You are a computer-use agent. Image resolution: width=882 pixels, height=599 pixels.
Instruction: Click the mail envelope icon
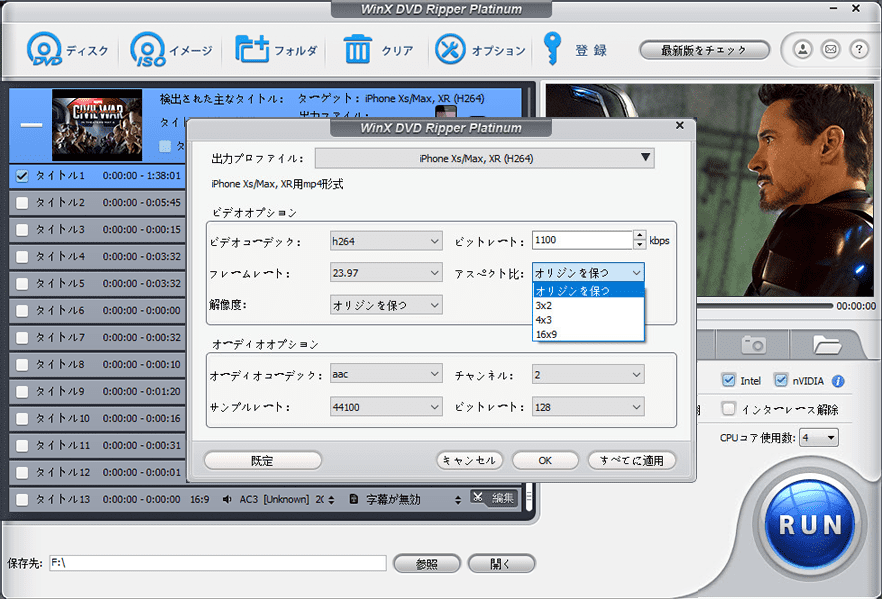click(x=830, y=49)
